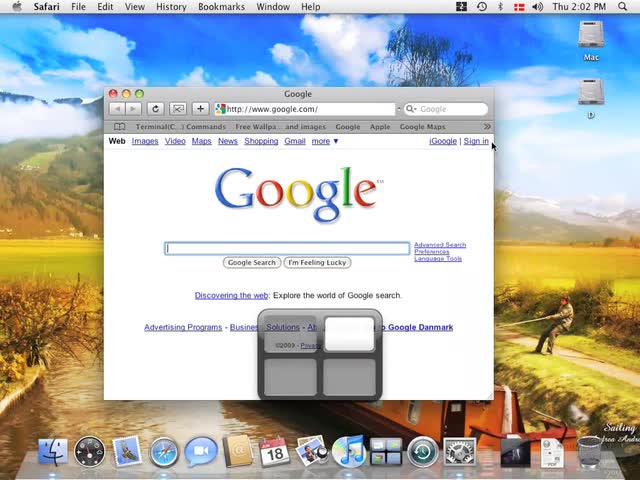Launch iTunes from the Dock

coord(348,451)
